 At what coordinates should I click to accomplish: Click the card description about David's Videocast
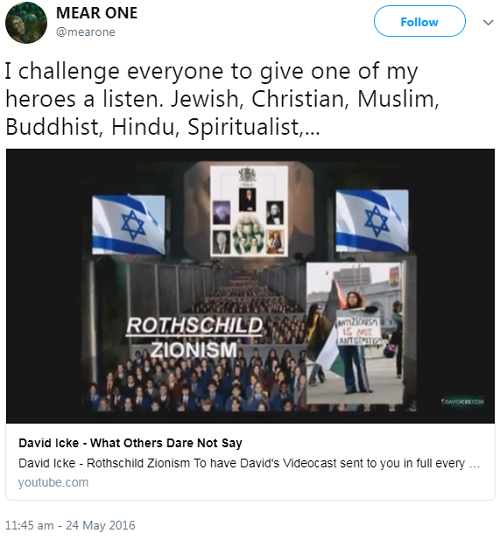(x=249, y=463)
